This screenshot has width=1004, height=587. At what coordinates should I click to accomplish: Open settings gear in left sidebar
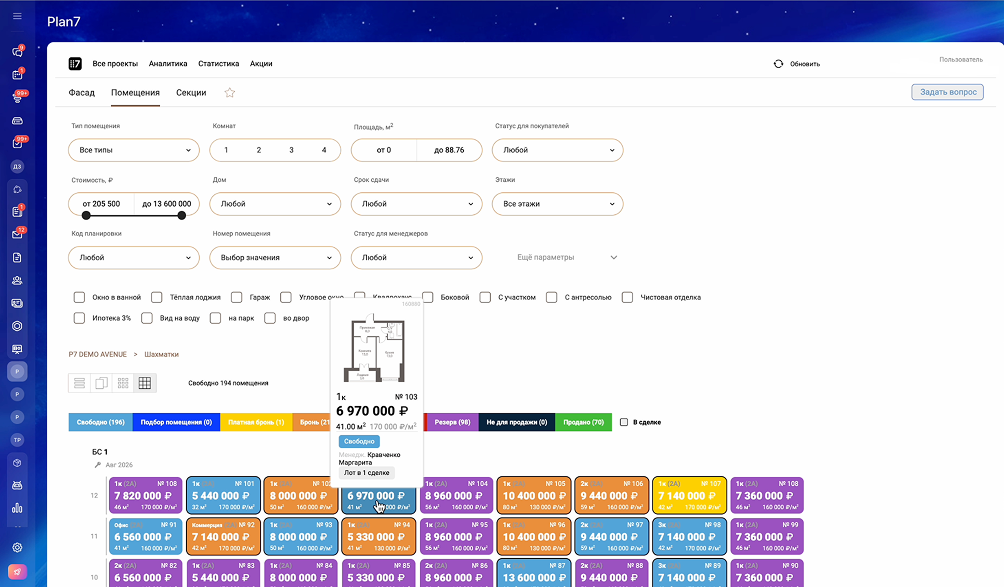(17, 547)
